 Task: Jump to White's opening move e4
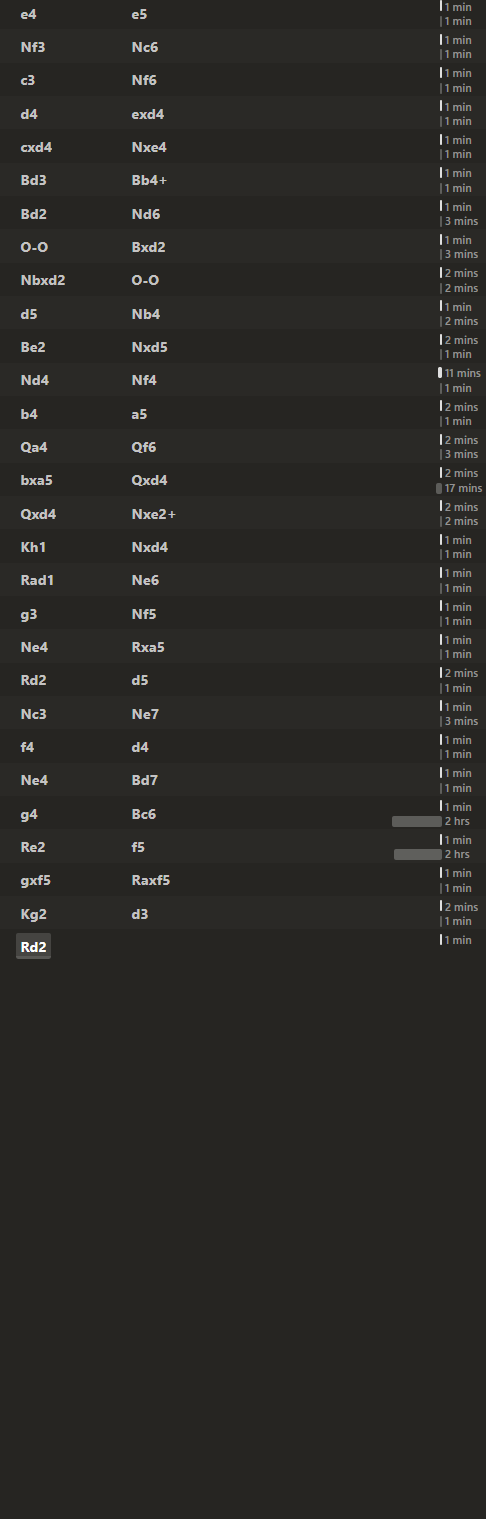[28, 14]
